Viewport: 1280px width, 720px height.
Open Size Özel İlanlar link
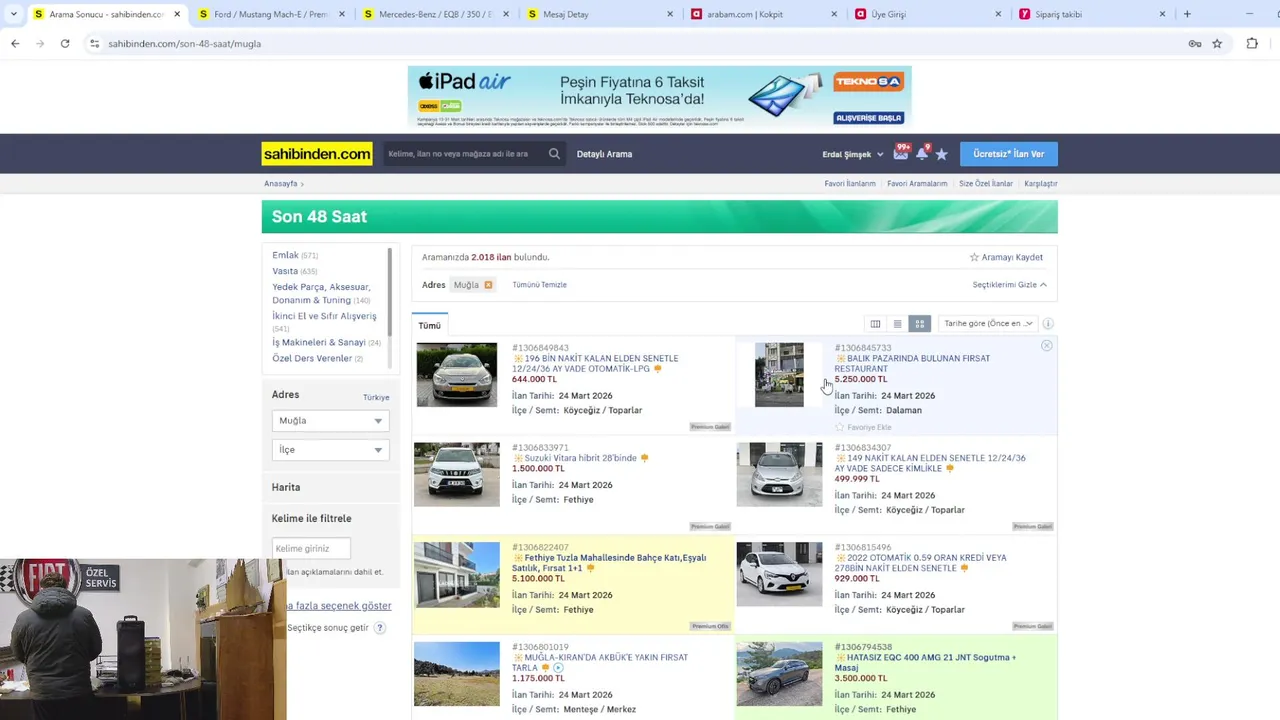pos(986,184)
